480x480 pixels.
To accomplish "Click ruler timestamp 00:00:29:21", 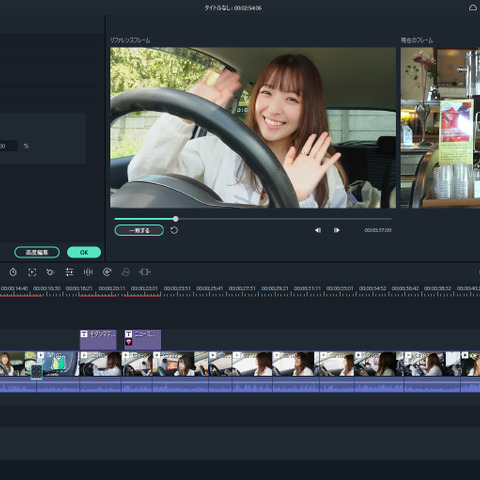I will pyautogui.click(x=275, y=288).
